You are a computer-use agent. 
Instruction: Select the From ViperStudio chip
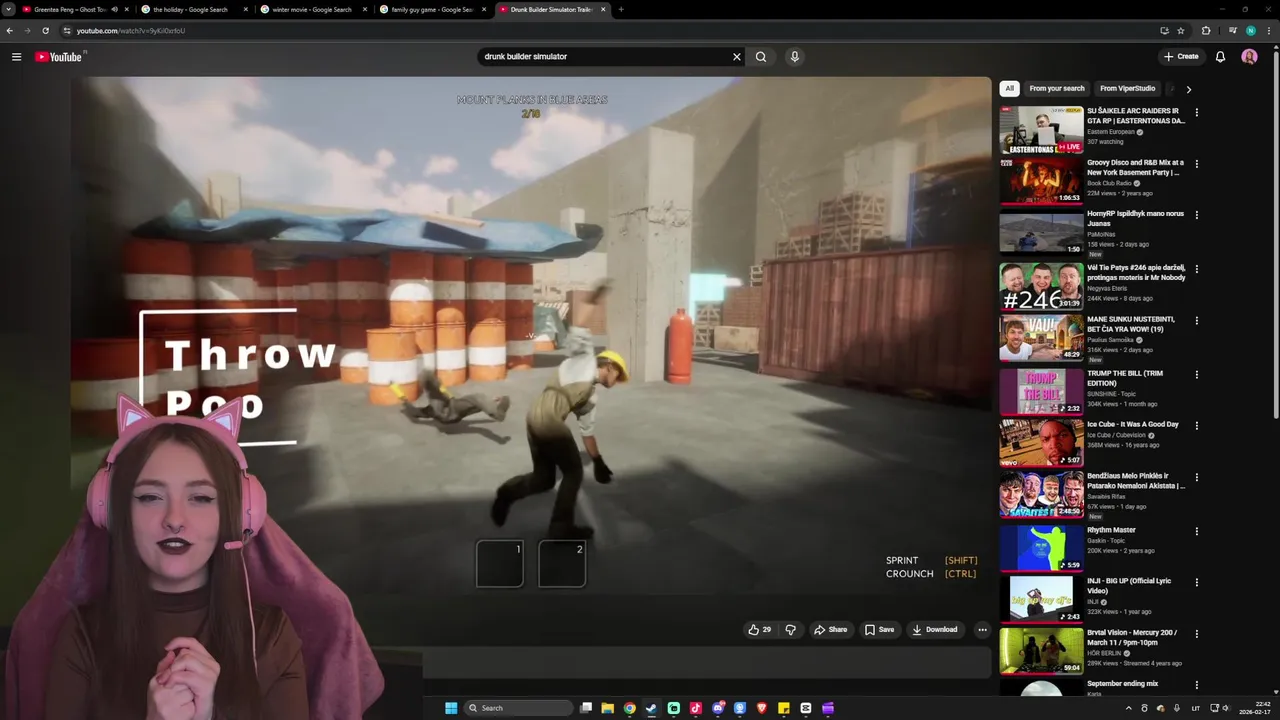1128,88
